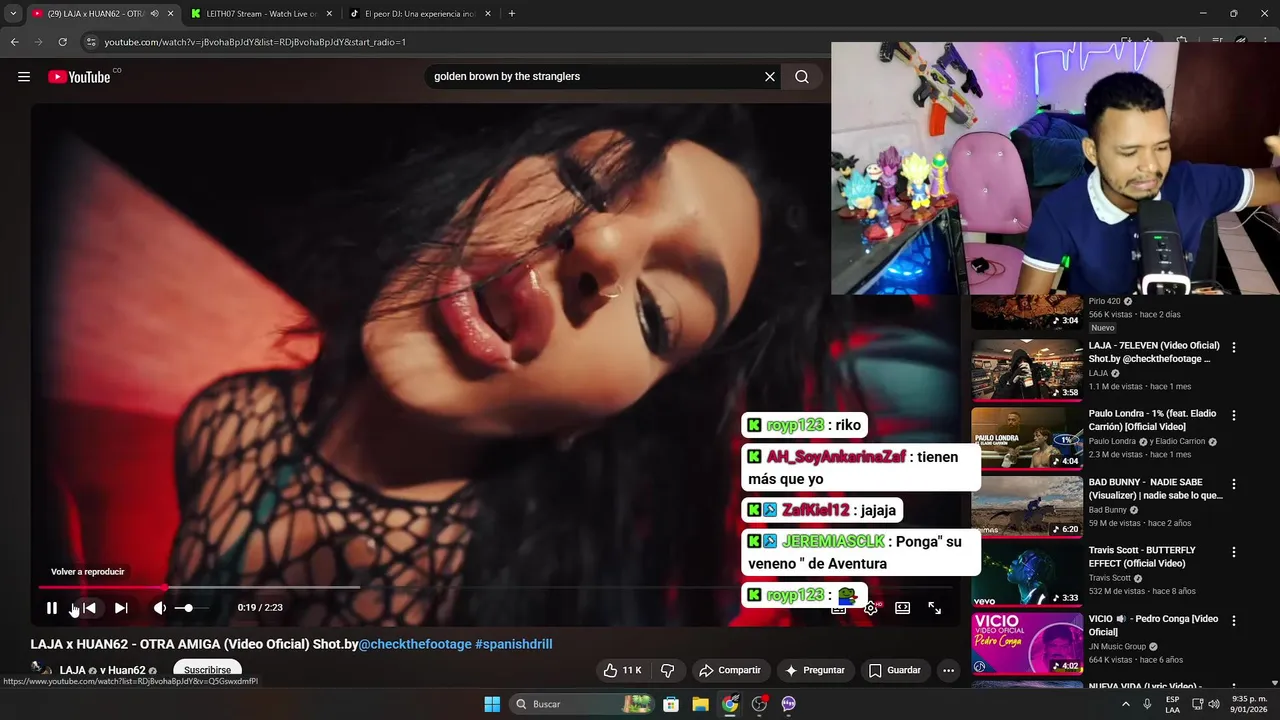Subscribe with Suscribirse button
Viewport: 1280px width, 720px height.
click(x=207, y=670)
